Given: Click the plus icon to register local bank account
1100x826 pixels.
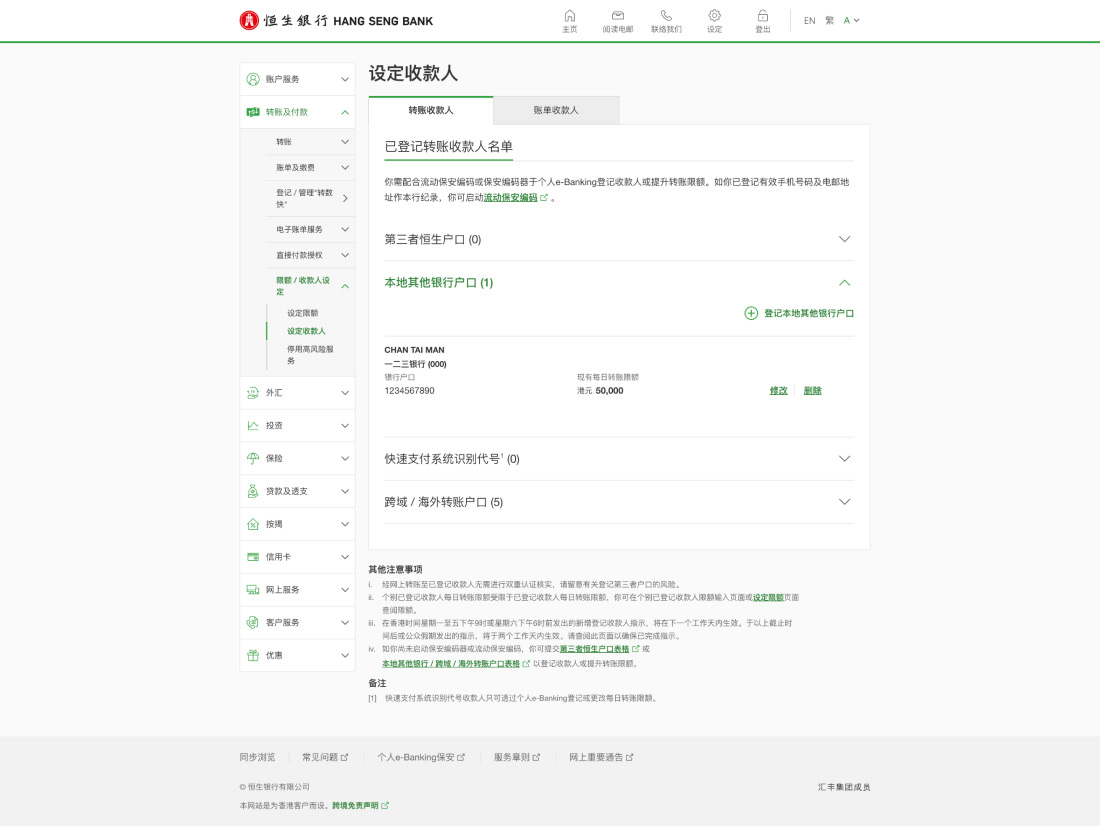Looking at the screenshot, I should [x=751, y=313].
